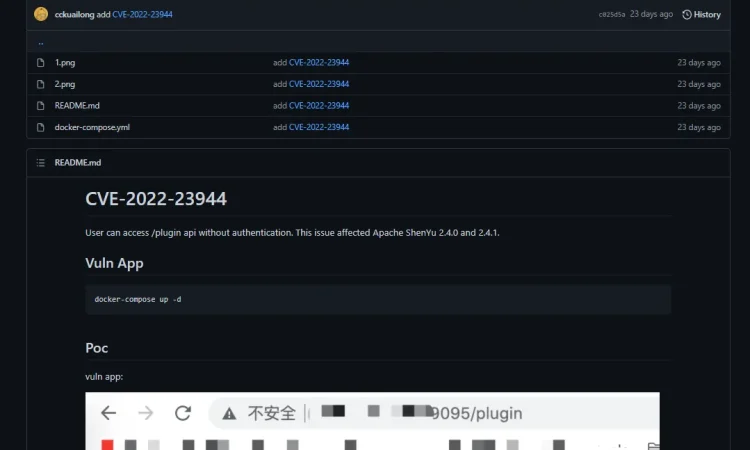The width and height of the screenshot is (750, 450).
Task: Open the file 2.png
Action: [65, 84]
